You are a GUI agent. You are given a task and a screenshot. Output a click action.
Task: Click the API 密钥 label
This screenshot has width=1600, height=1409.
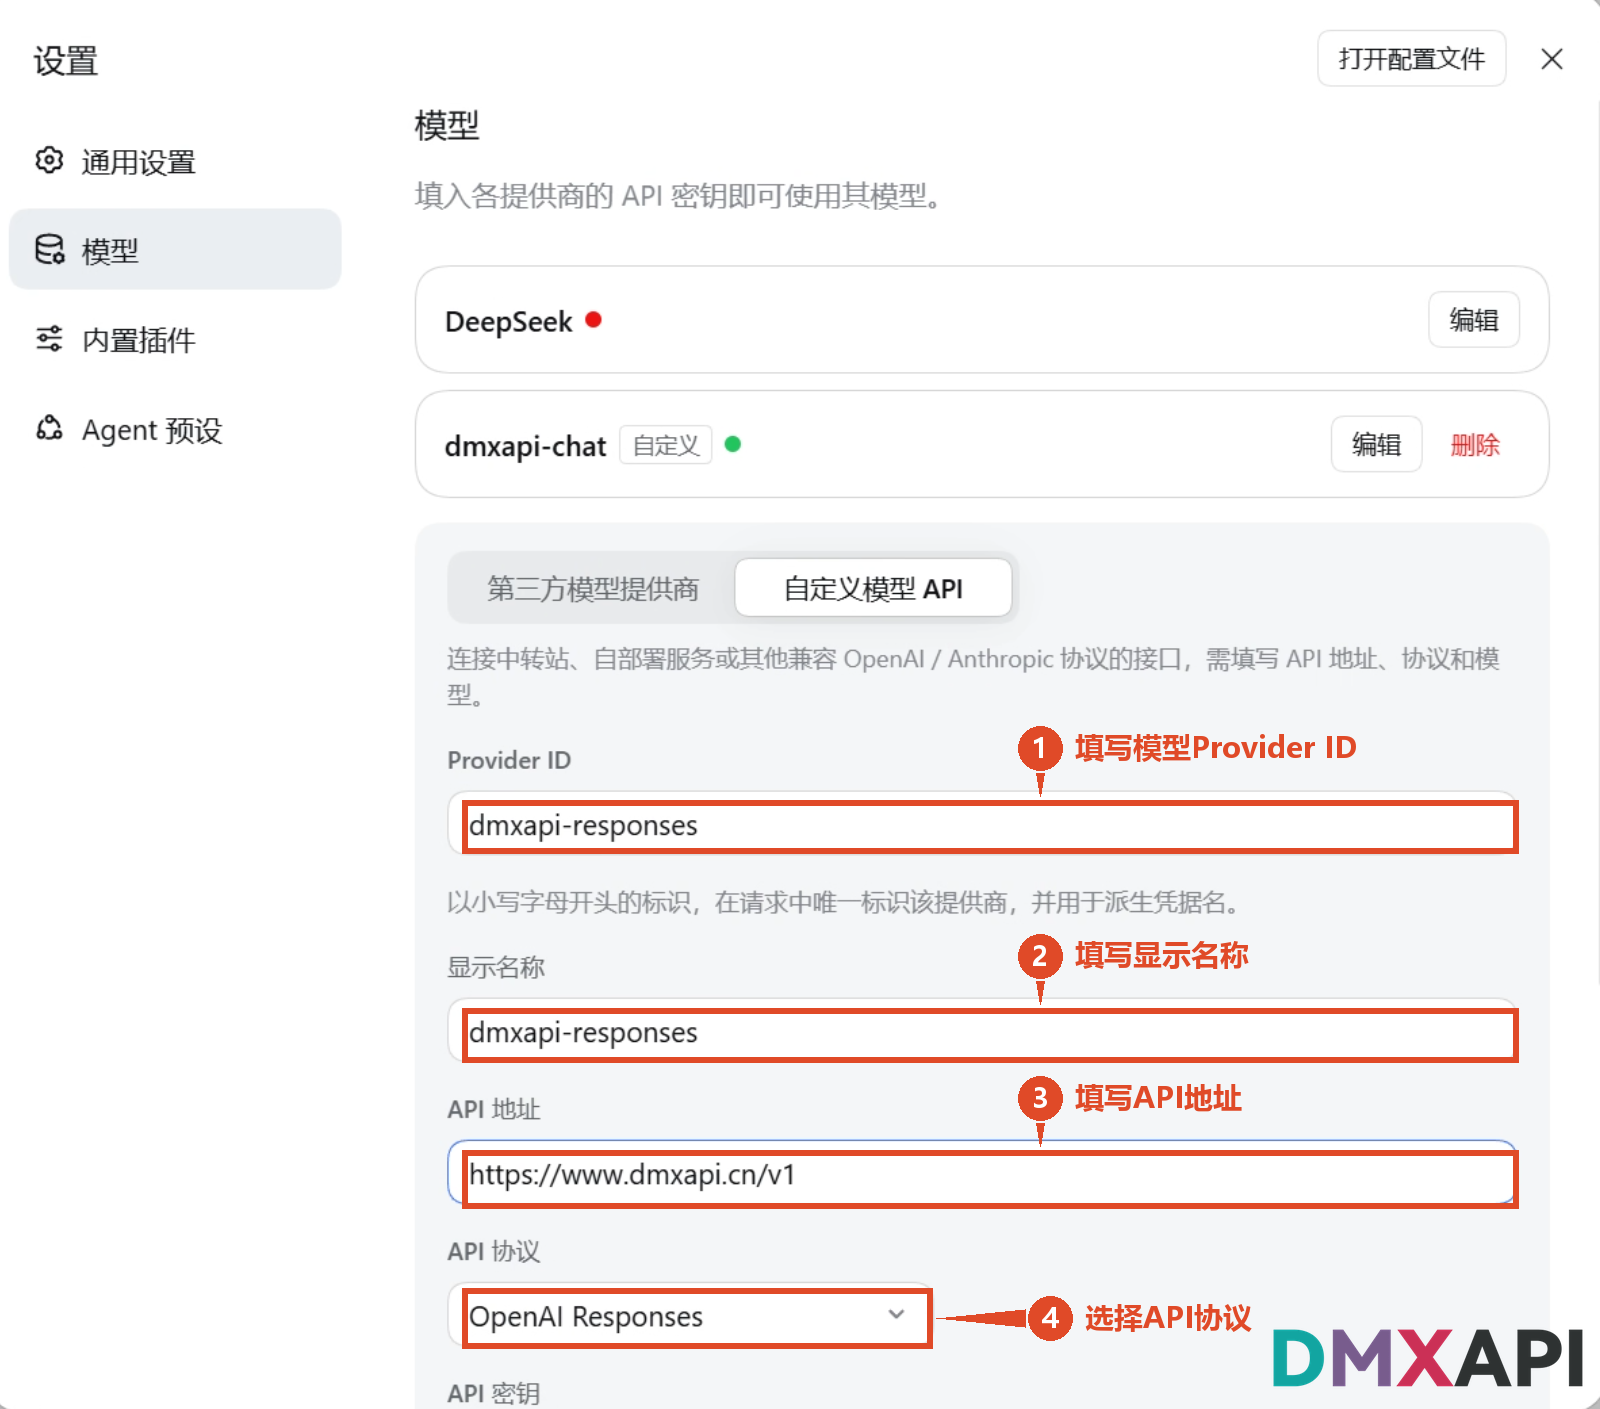(494, 1393)
